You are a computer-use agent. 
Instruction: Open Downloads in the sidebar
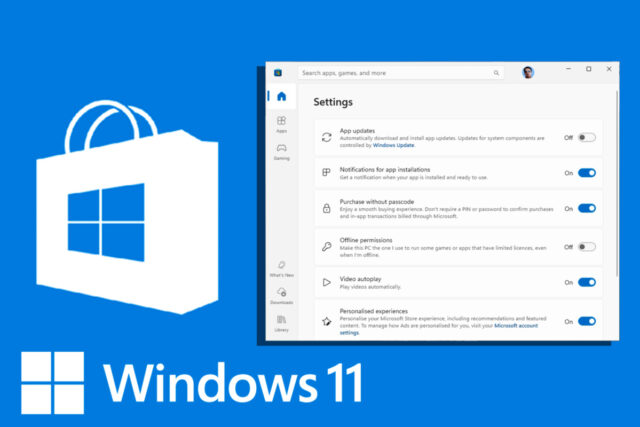tap(281, 296)
